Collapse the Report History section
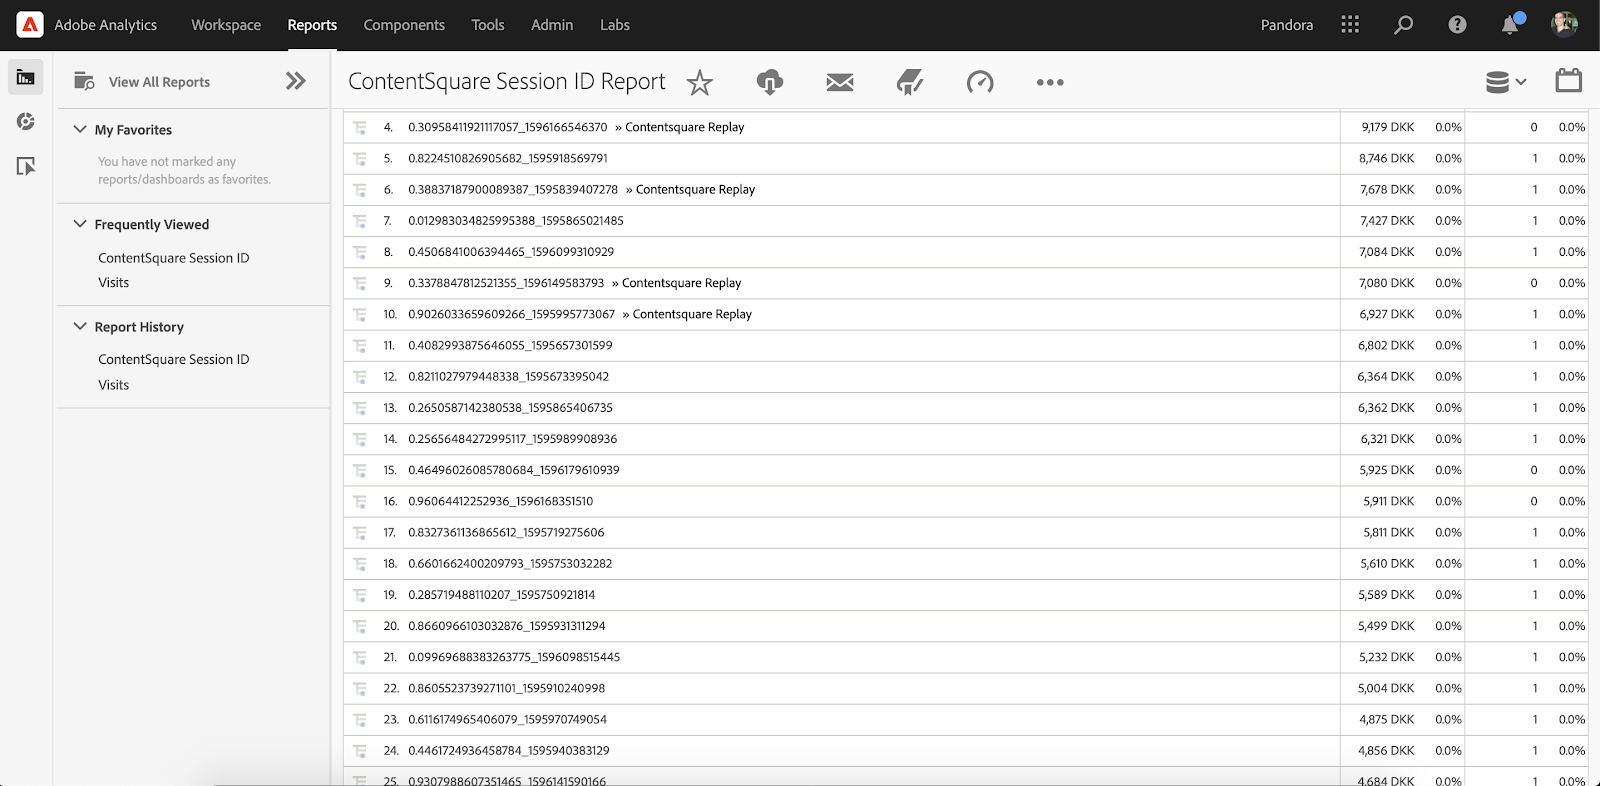 [80, 326]
